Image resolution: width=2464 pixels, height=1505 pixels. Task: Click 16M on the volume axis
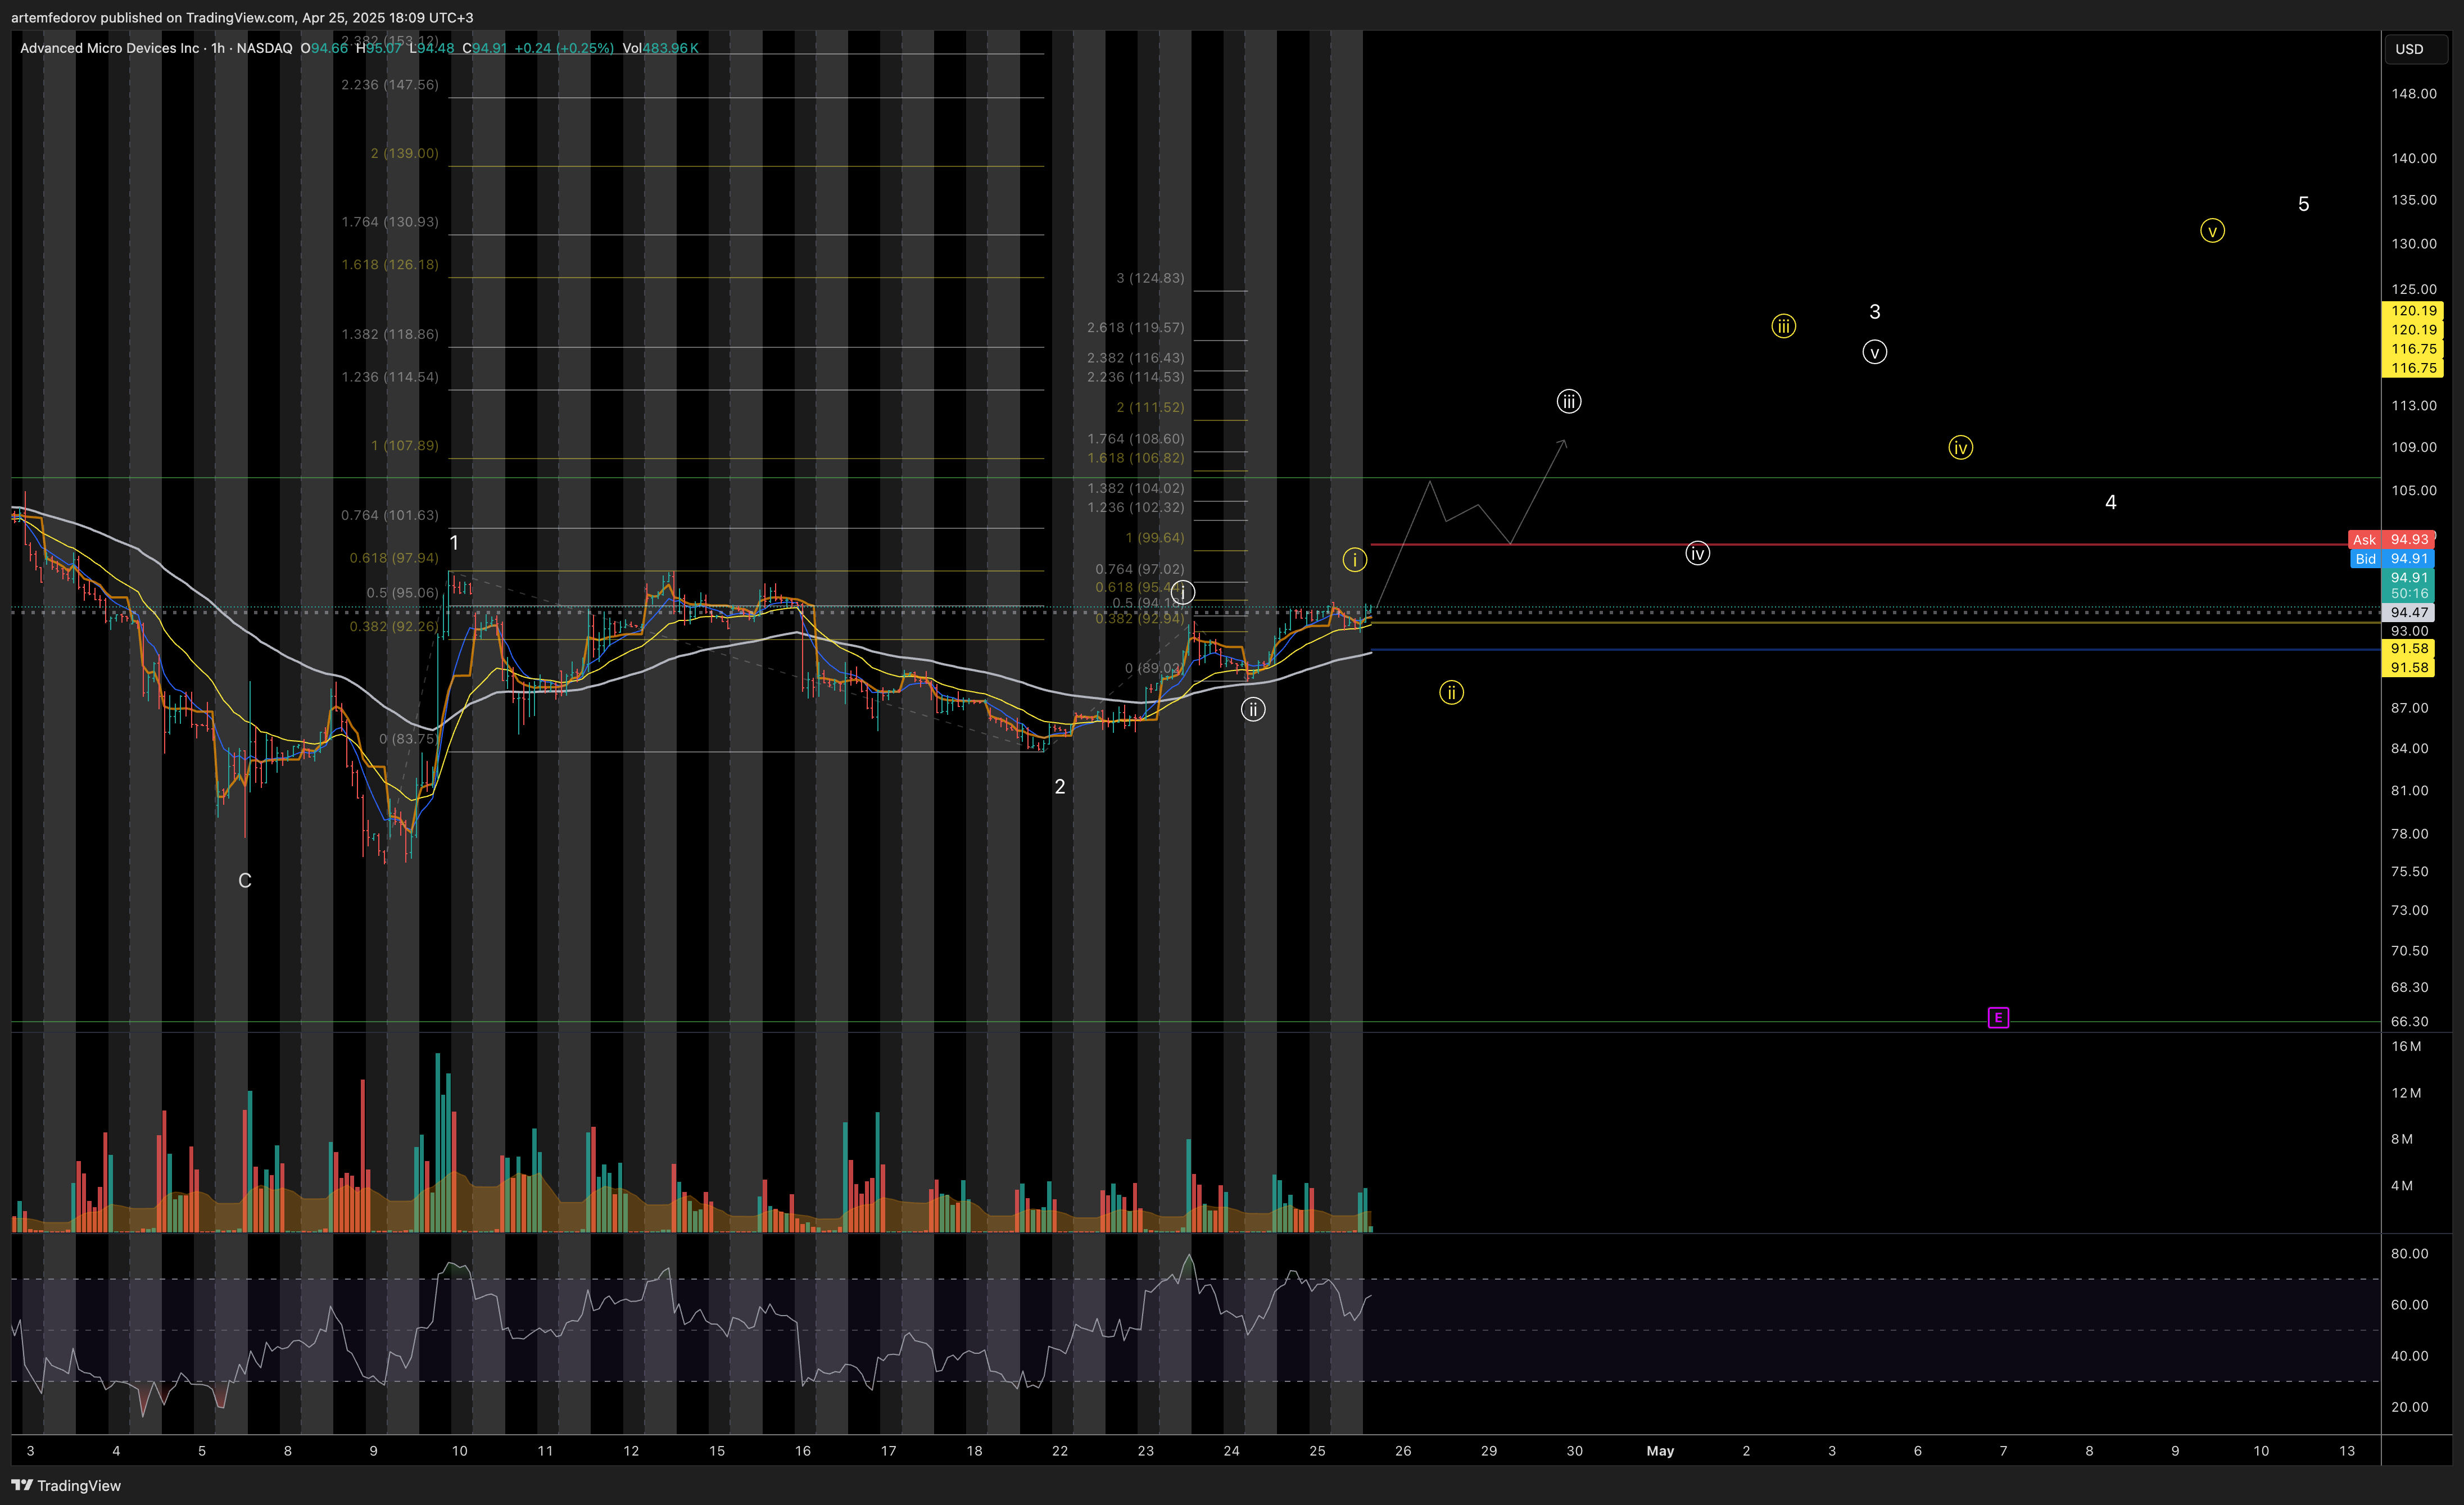click(x=2406, y=1046)
